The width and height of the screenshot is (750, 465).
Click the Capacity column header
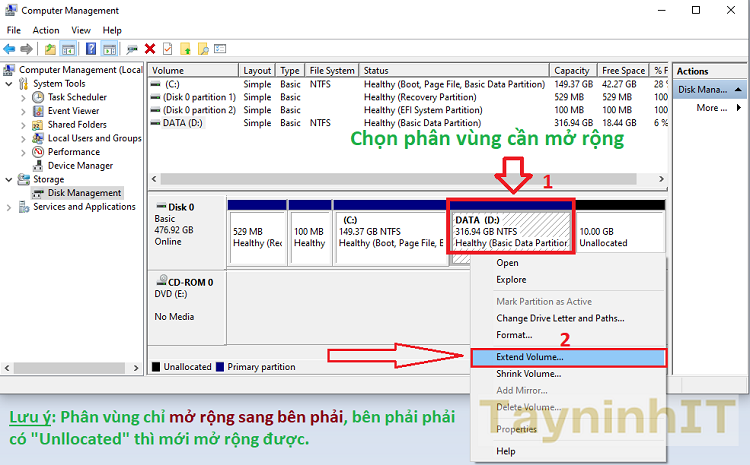[572, 71]
